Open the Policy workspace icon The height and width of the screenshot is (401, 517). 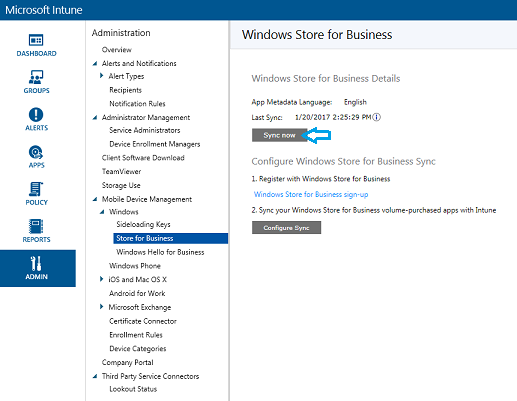coord(36,189)
